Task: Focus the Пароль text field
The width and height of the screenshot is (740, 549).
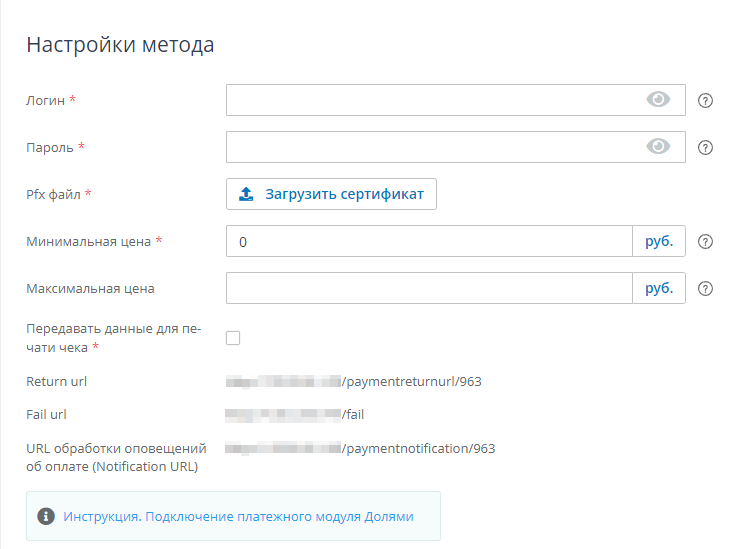Action: point(430,147)
